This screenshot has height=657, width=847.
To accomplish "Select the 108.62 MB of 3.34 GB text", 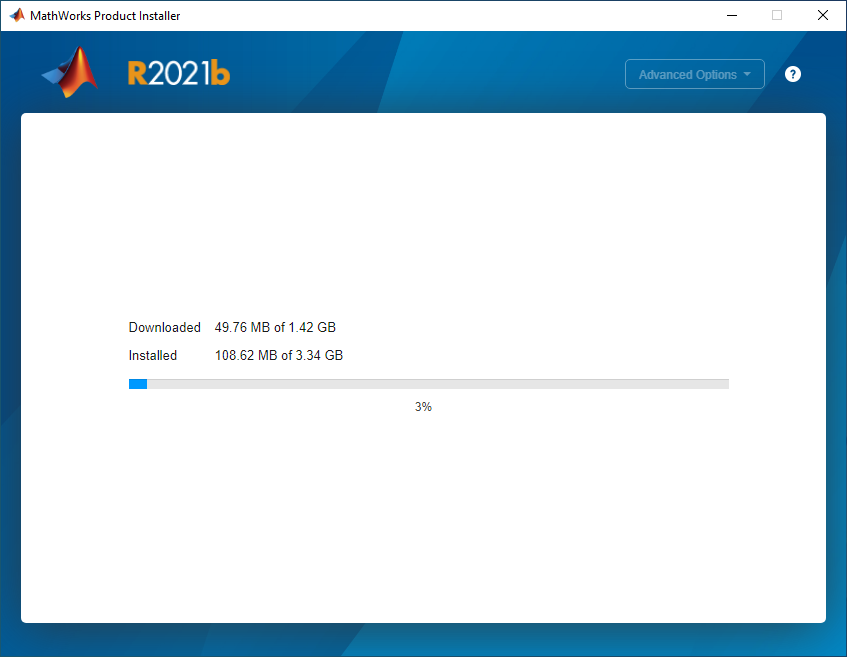I will tap(279, 355).
